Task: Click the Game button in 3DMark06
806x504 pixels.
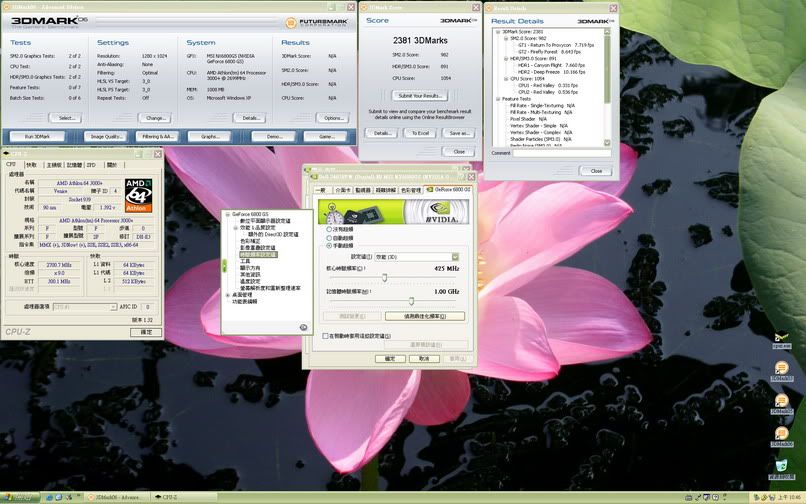Action: coord(326,136)
